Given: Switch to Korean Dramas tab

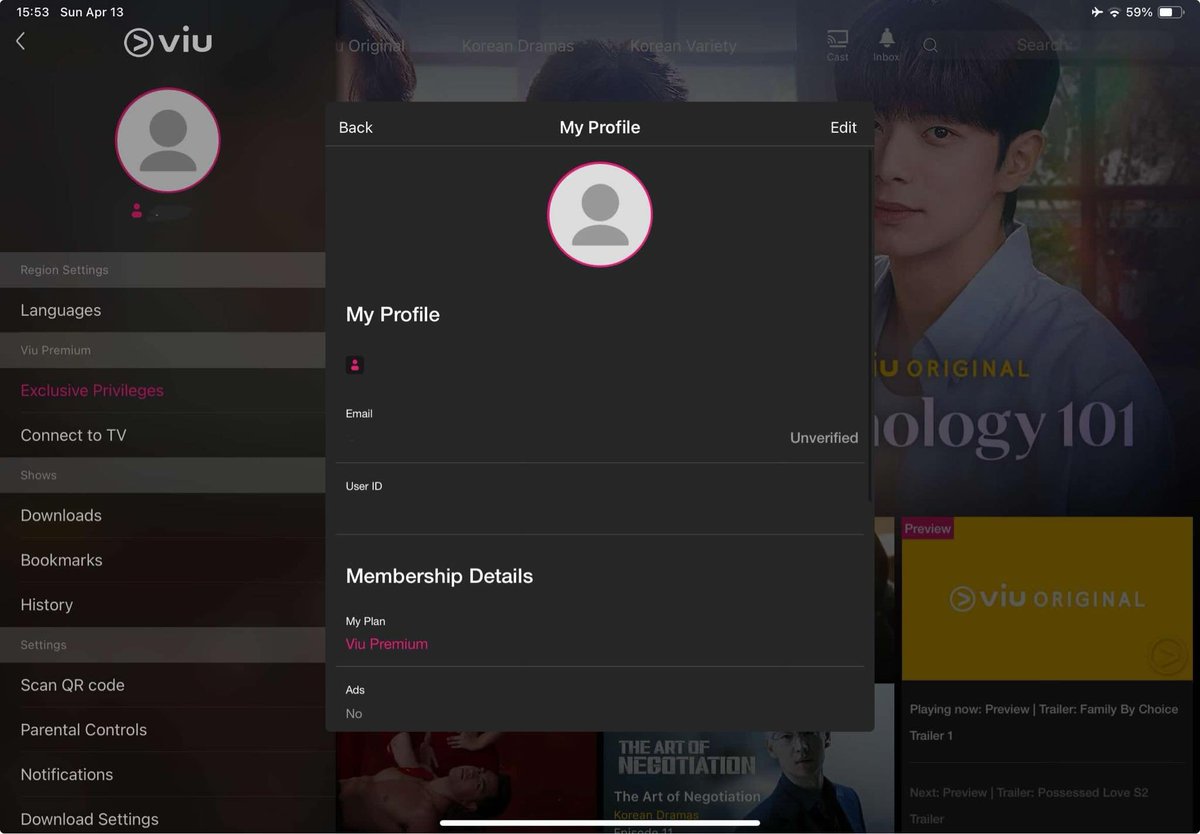Looking at the screenshot, I should [x=518, y=46].
